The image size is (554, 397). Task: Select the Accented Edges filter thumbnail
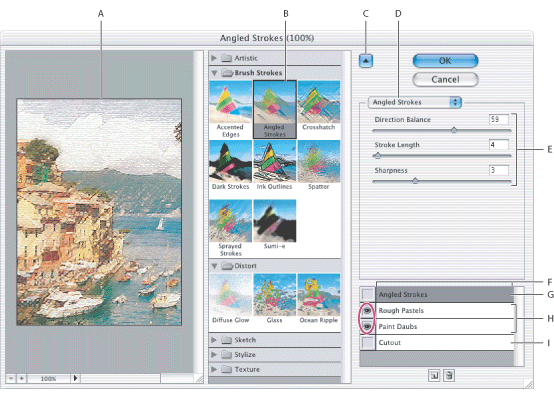pyautogui.click(x=230, y=102)
